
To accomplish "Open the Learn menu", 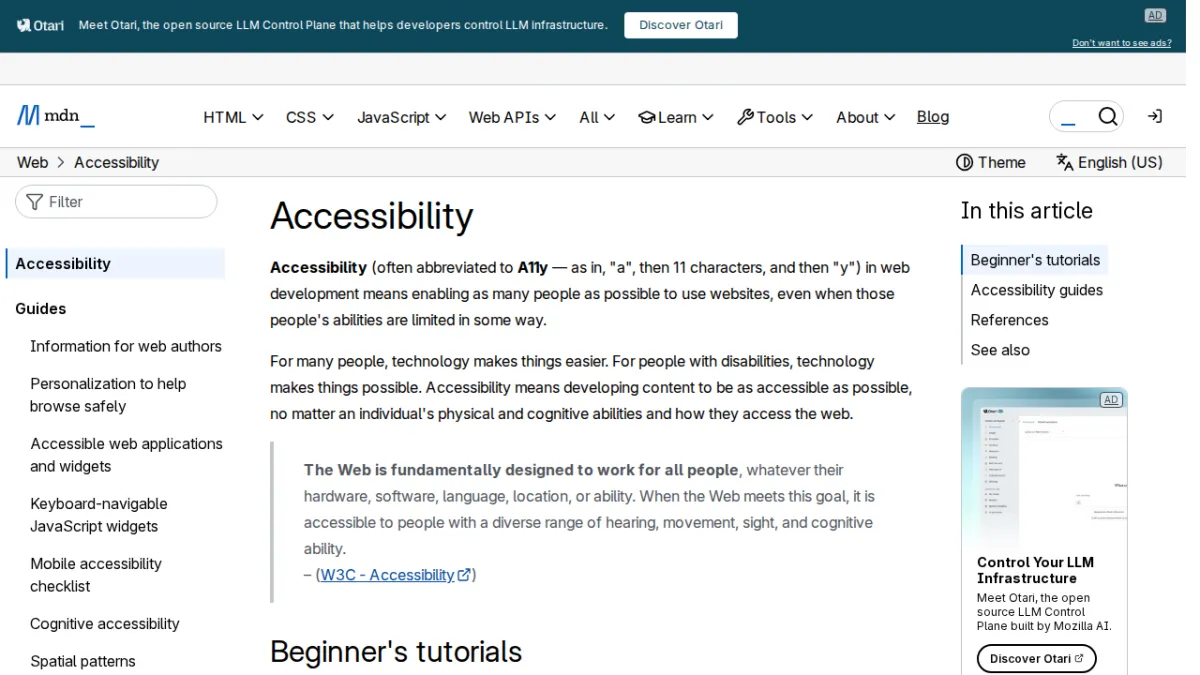I will 676,117.
